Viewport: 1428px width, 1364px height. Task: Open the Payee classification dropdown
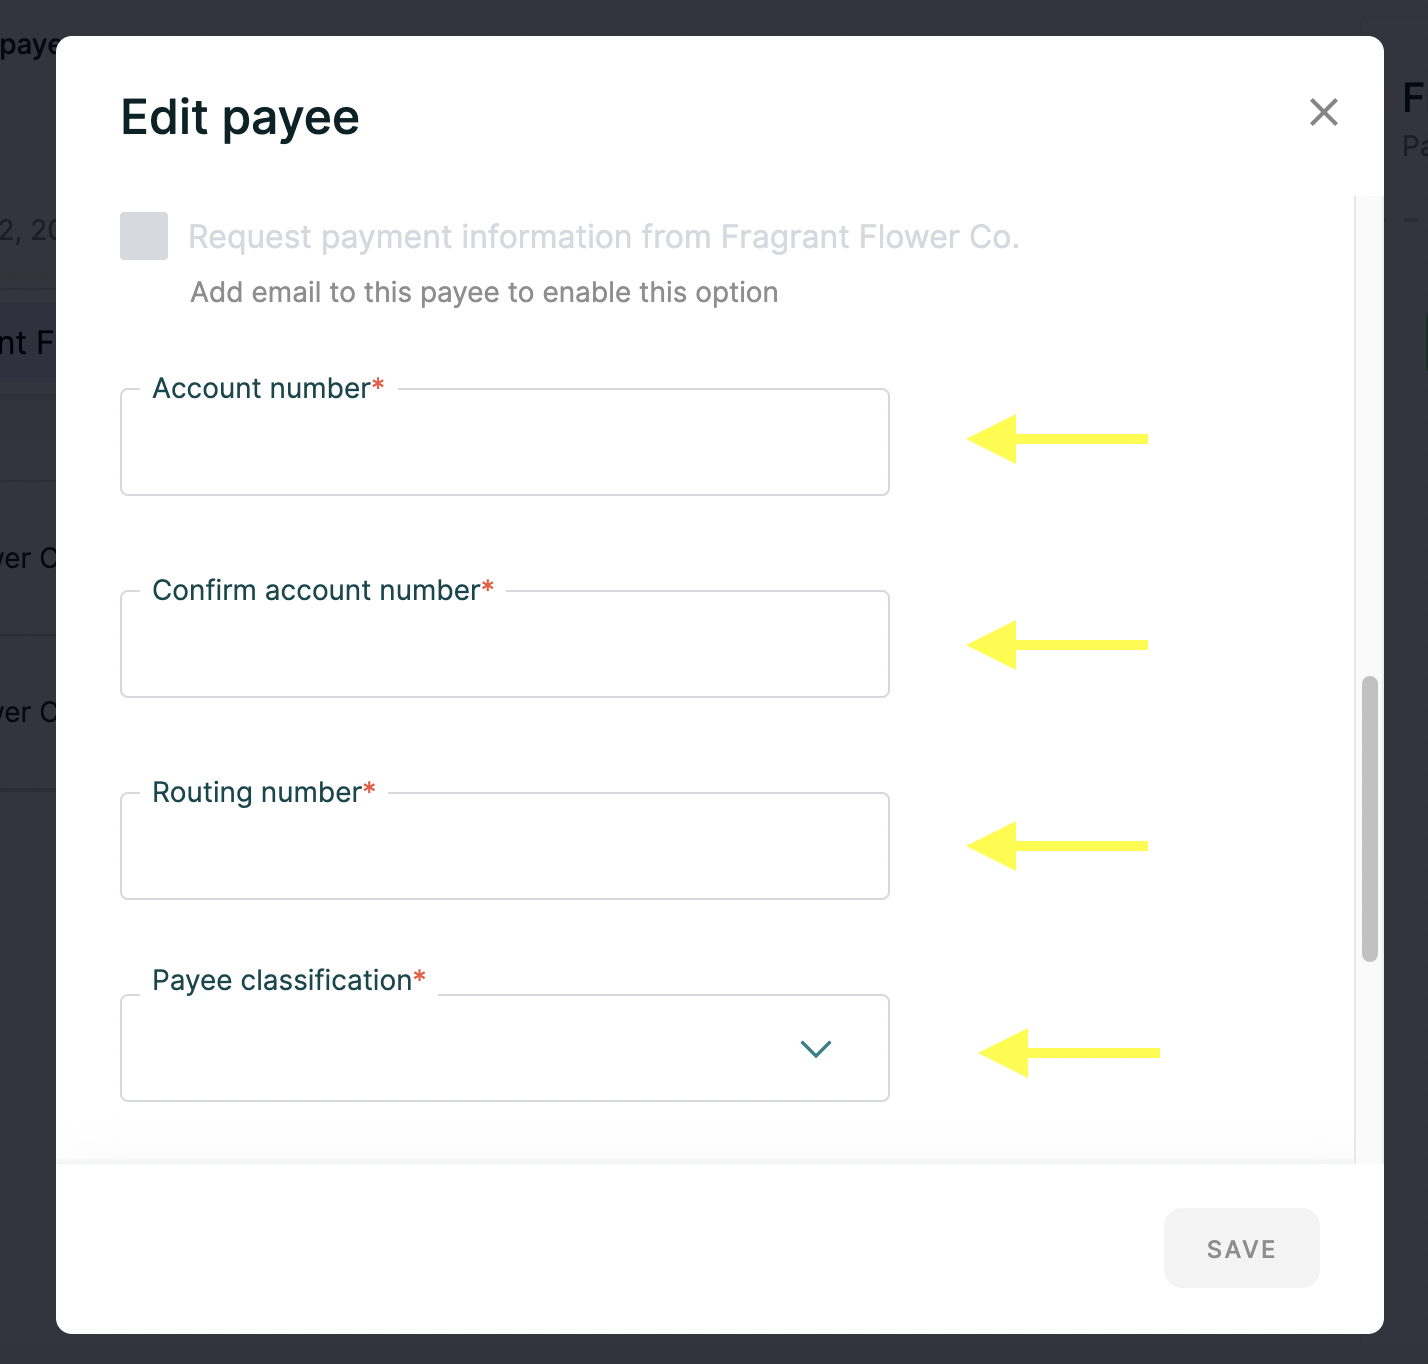(505, 1048)
